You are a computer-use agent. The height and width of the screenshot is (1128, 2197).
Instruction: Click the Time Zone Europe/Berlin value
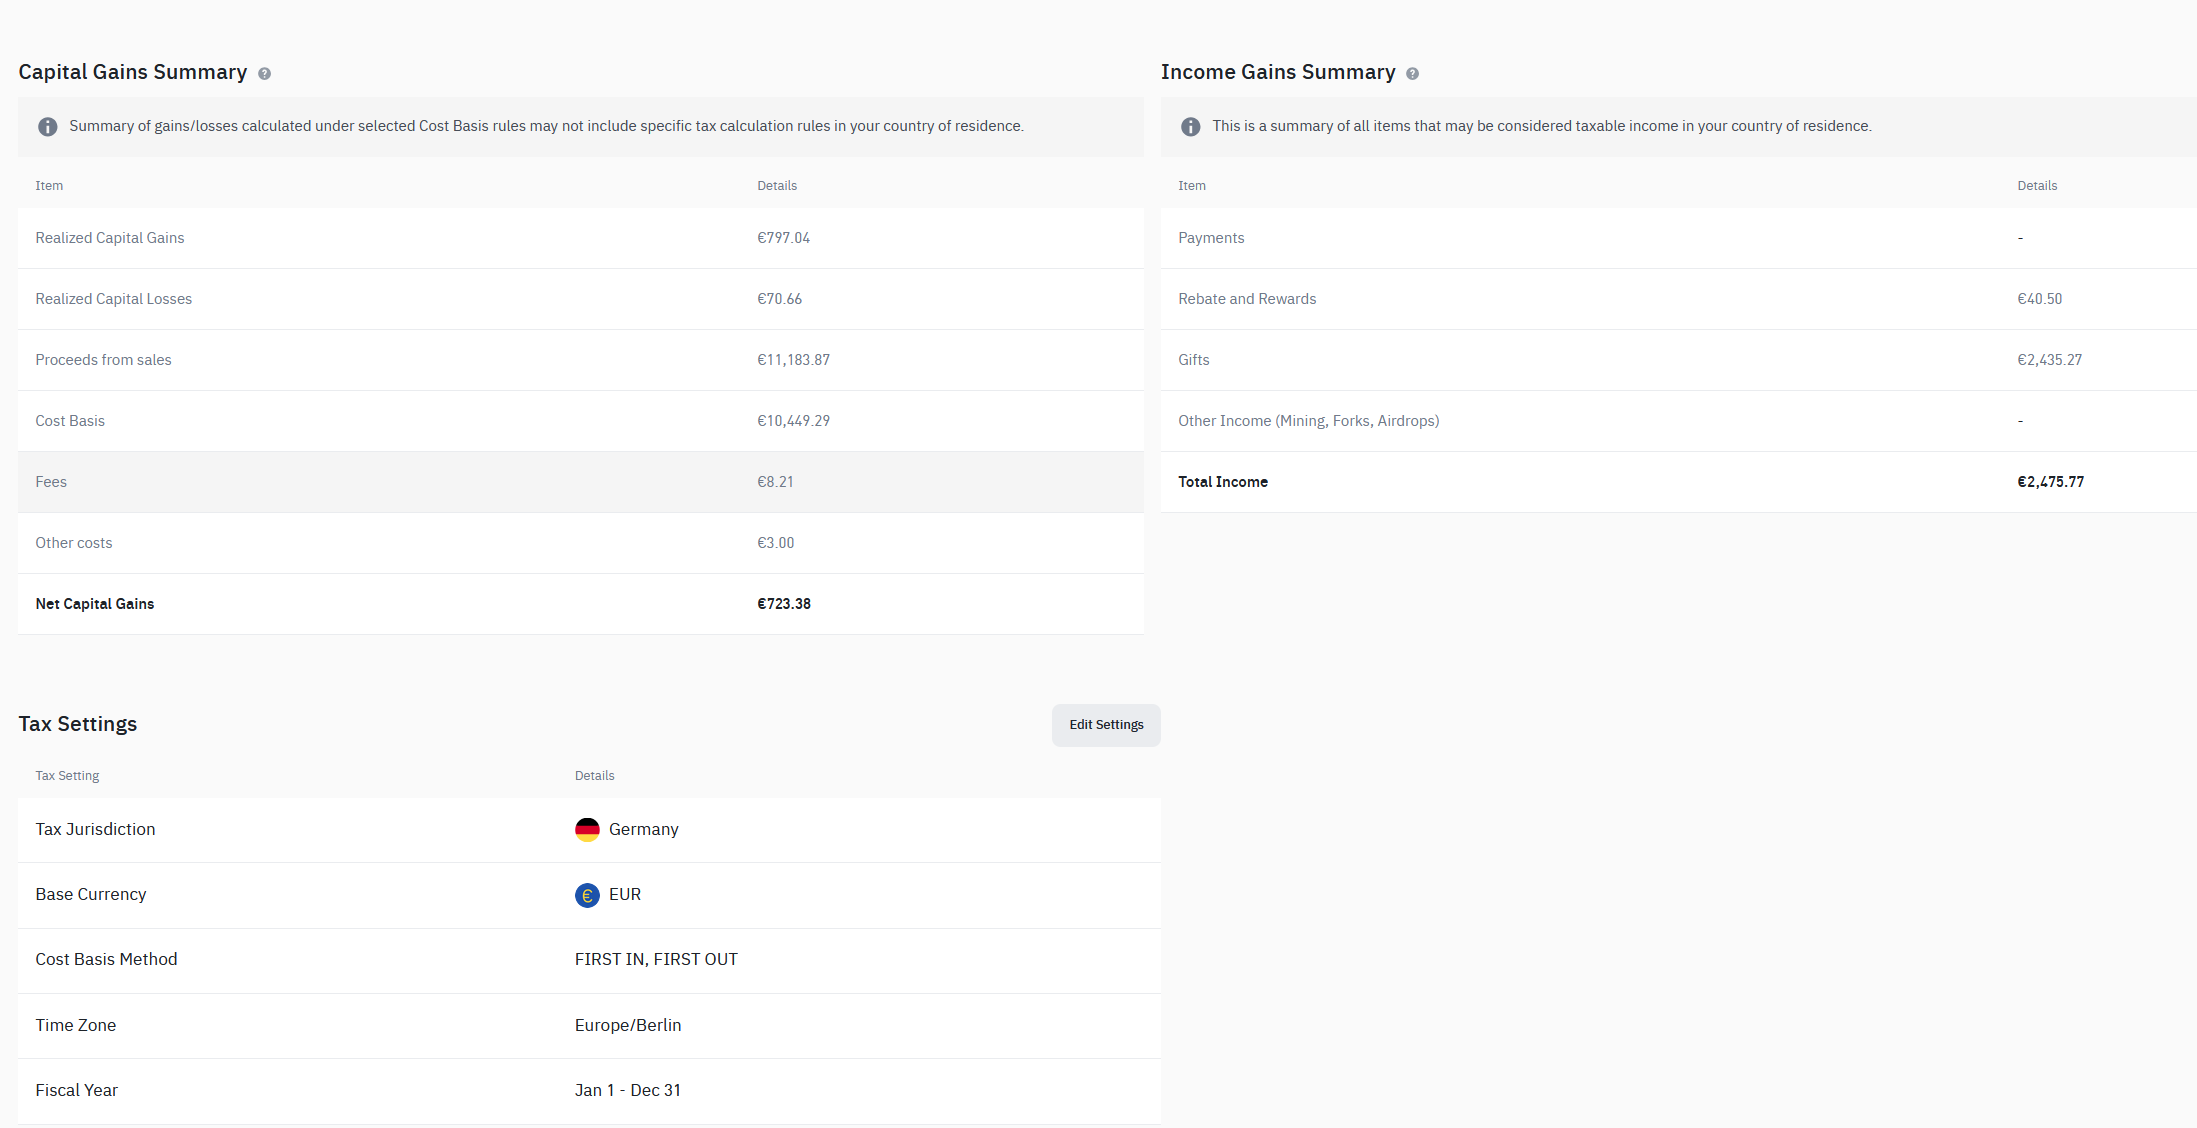[628, 1025]
